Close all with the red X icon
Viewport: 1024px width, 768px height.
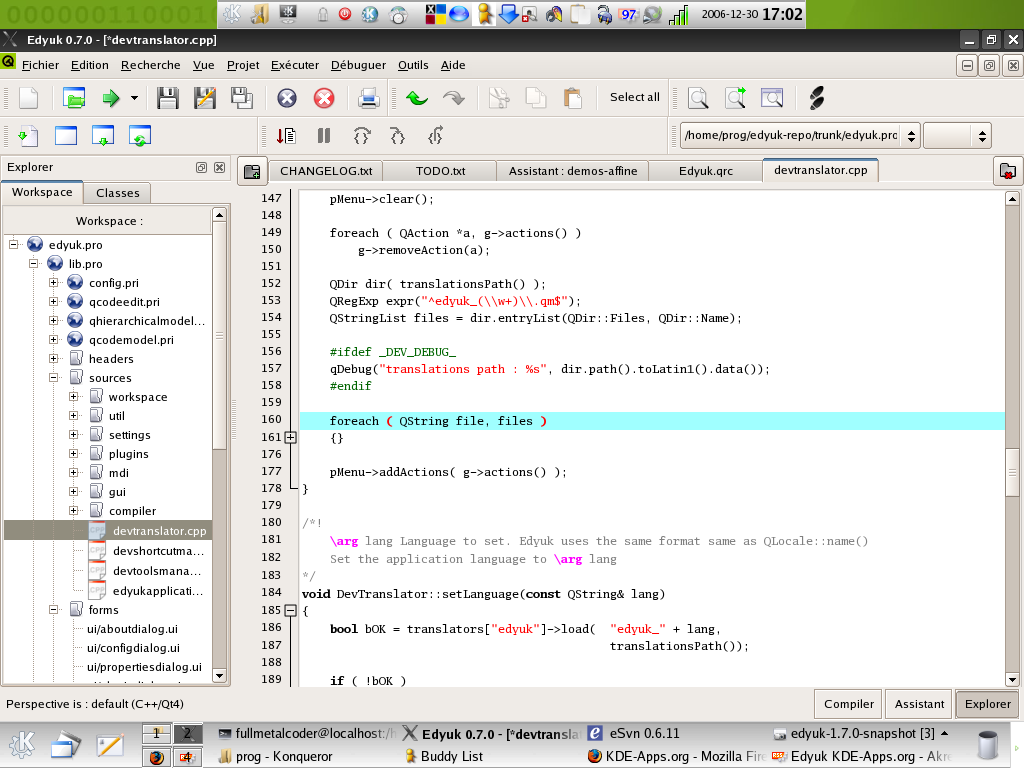pos(324,98)
